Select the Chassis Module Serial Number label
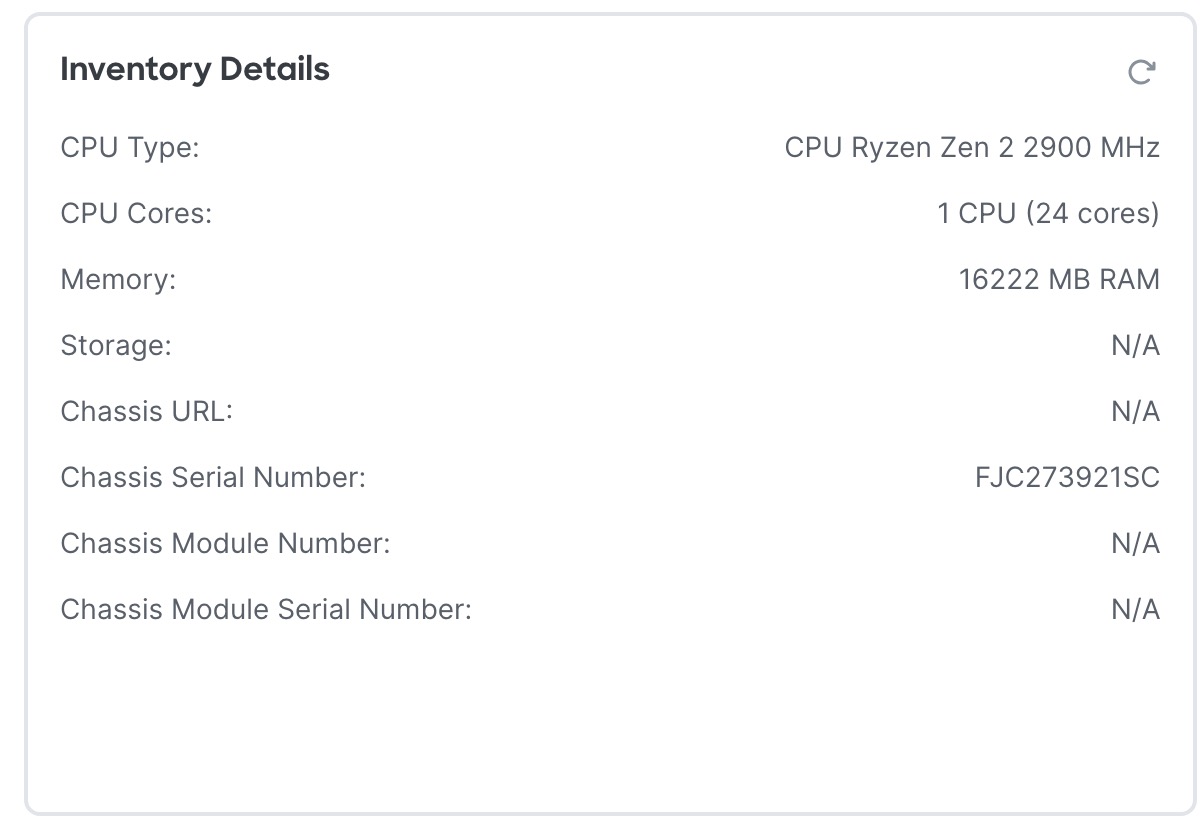This screenshot has height=824, width=1204. pyautogui.click(x=266, y=610)
